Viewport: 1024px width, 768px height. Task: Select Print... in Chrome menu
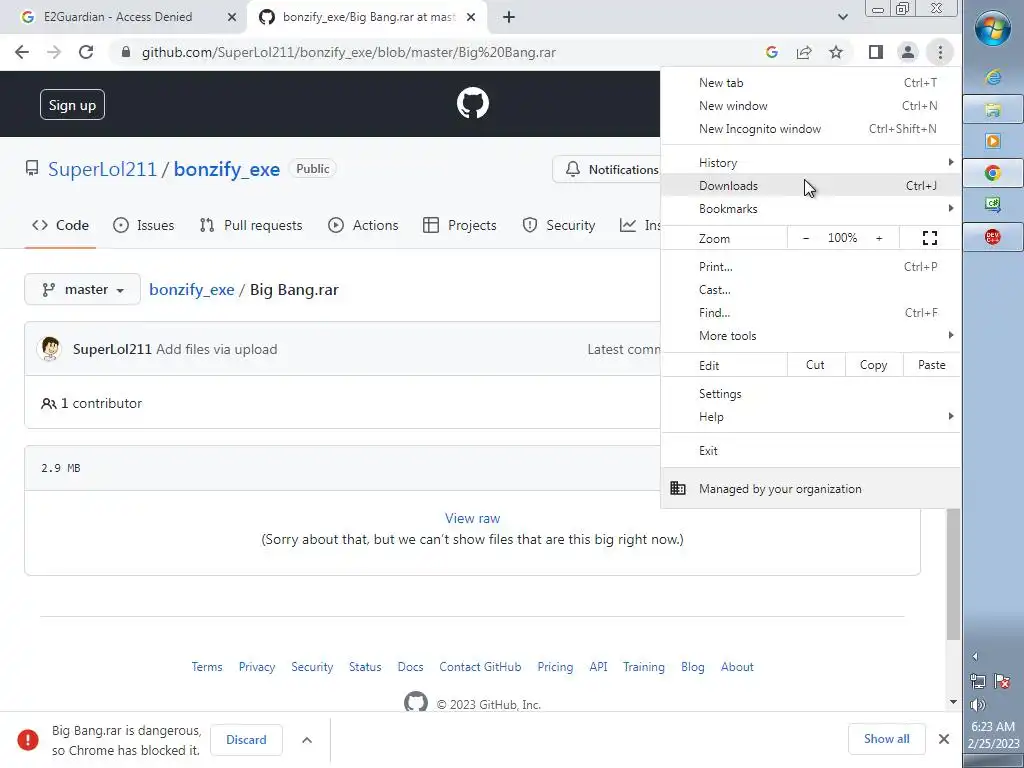(x=810, y=266)
